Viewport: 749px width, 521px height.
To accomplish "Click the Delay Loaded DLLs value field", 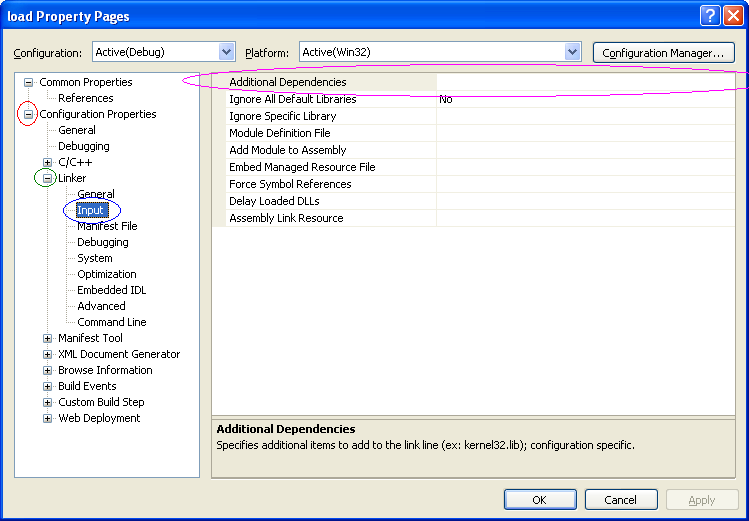I will pos(585,201).
